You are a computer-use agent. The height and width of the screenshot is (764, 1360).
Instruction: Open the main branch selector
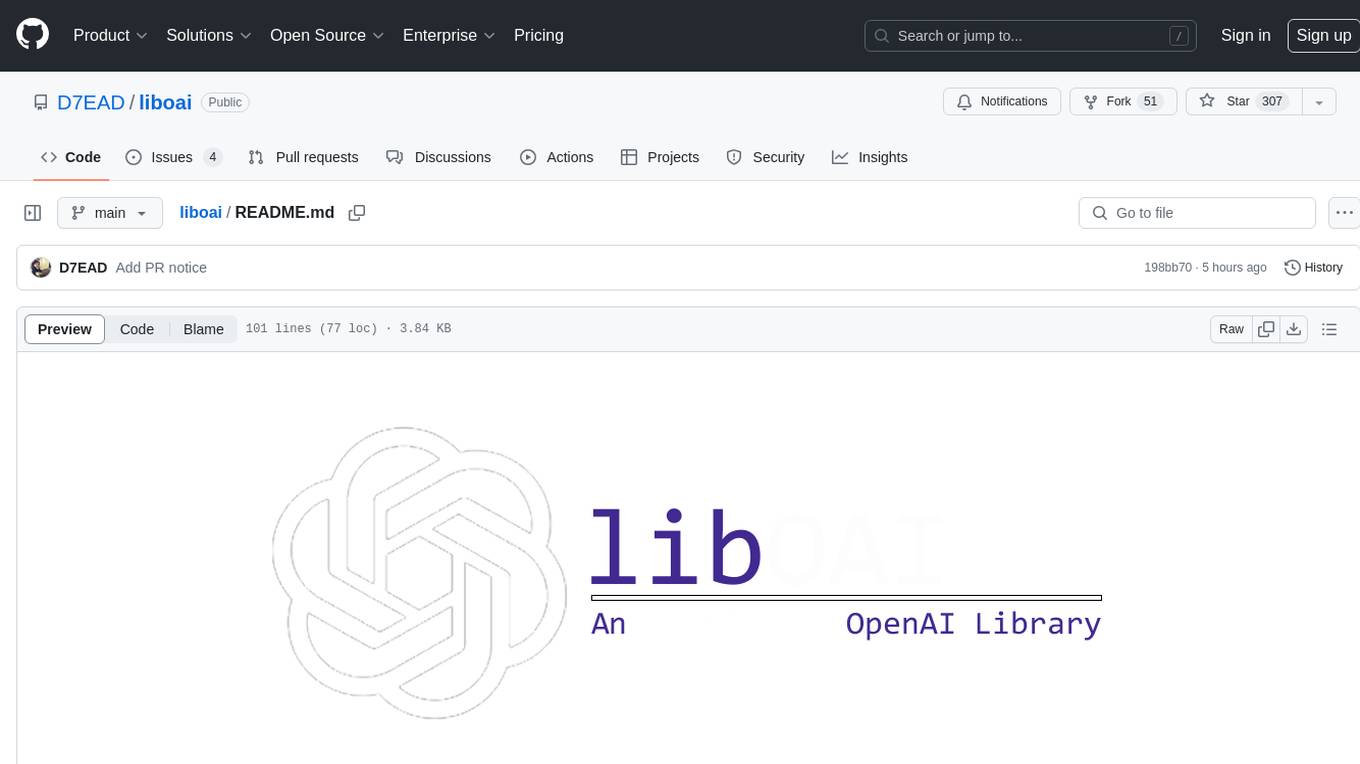(x=109, y=213)
